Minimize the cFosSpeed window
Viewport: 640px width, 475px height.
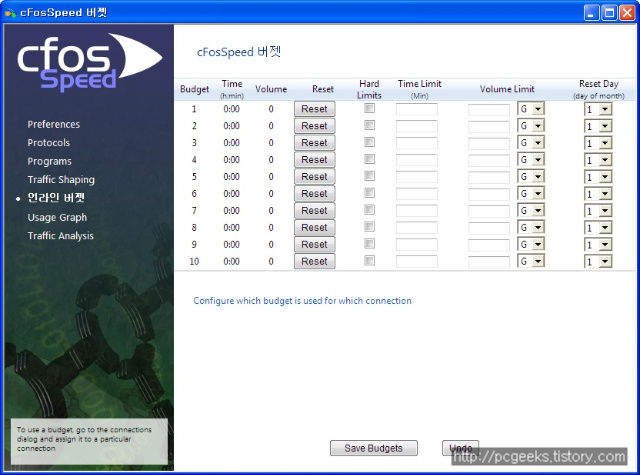pos(591,13)
